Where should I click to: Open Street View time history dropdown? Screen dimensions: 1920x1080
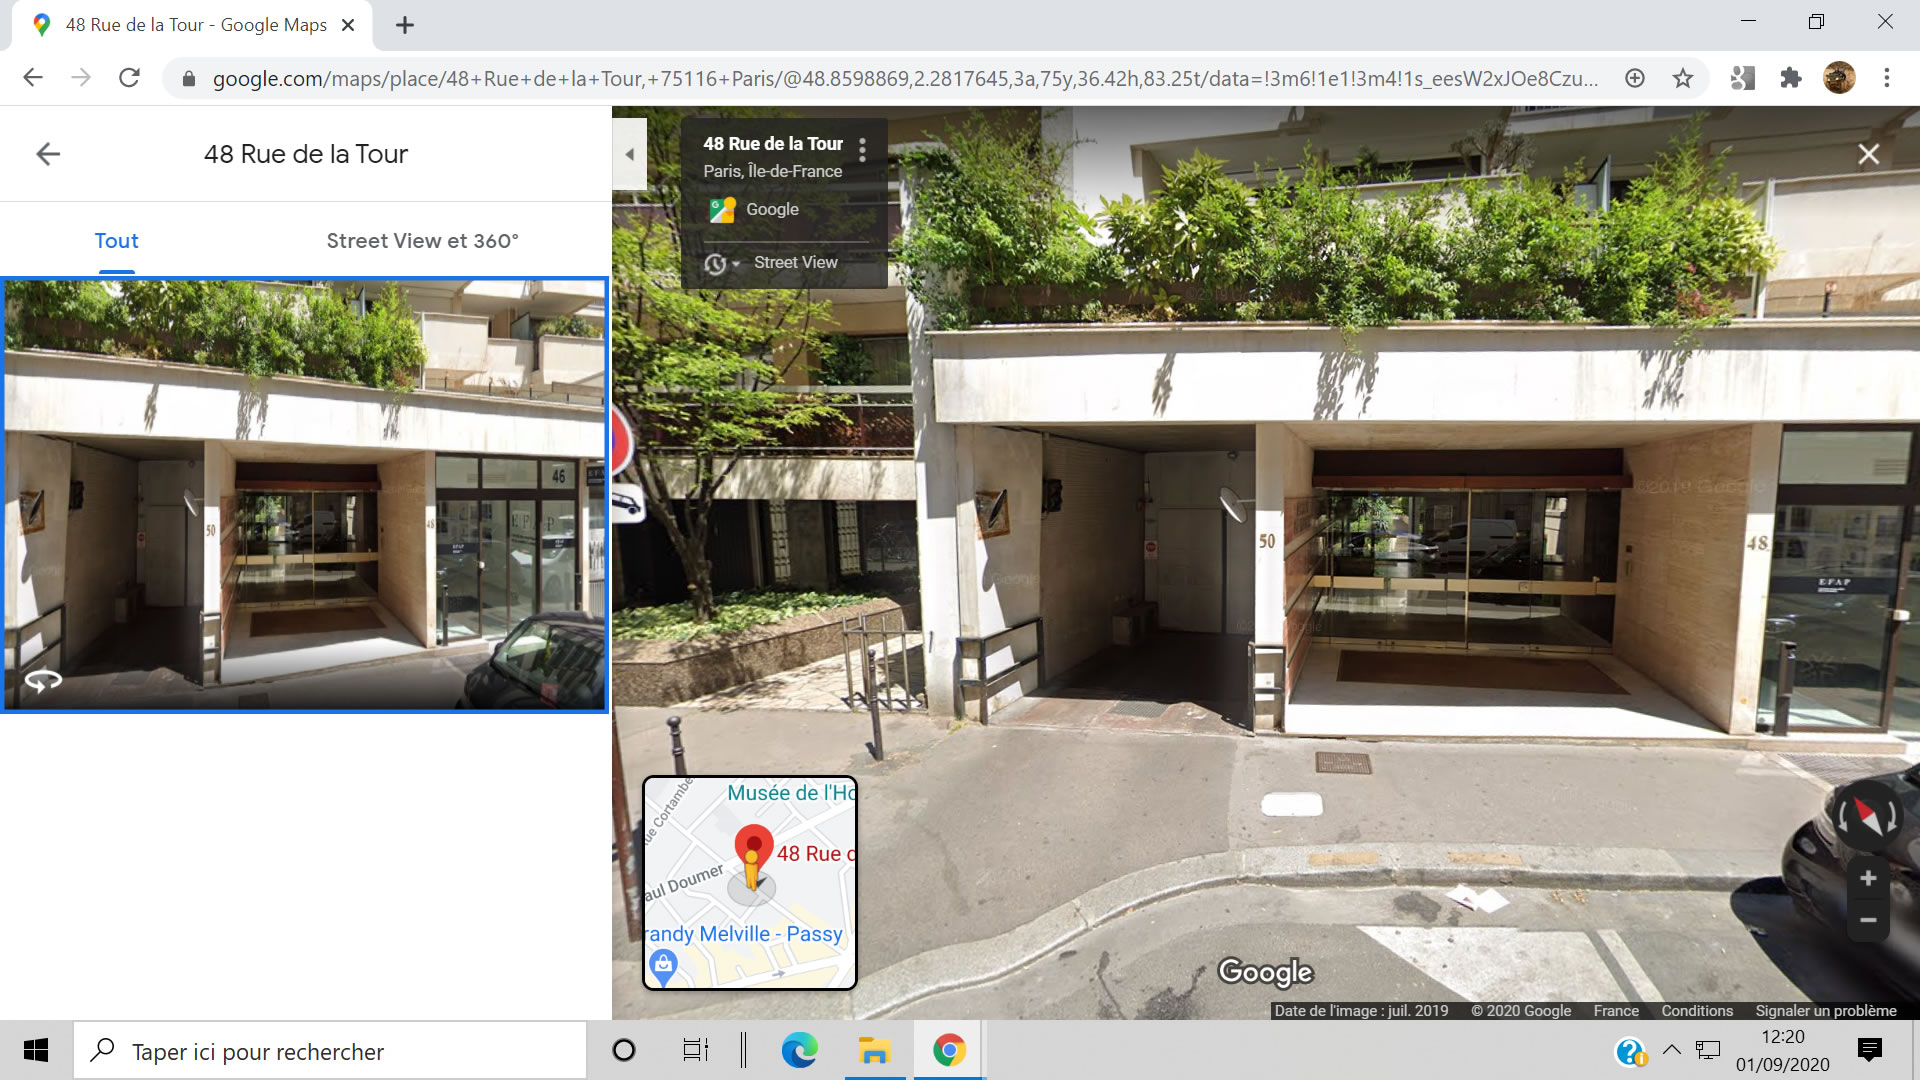click(x=722, y=263)
